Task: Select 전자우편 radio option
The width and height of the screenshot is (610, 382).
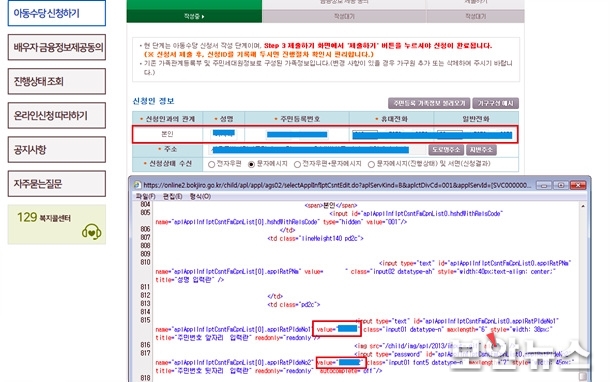Action: (212, 165)
